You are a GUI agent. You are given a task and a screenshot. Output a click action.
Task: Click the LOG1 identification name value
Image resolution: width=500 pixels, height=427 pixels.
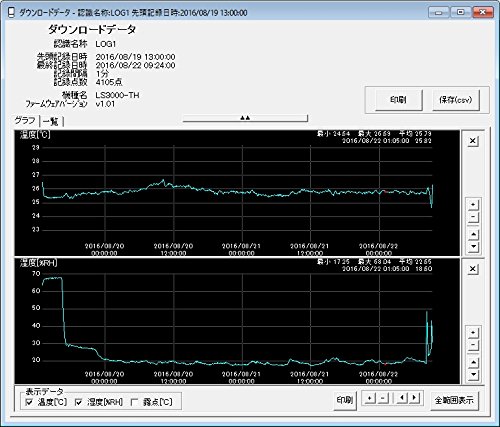106,44
